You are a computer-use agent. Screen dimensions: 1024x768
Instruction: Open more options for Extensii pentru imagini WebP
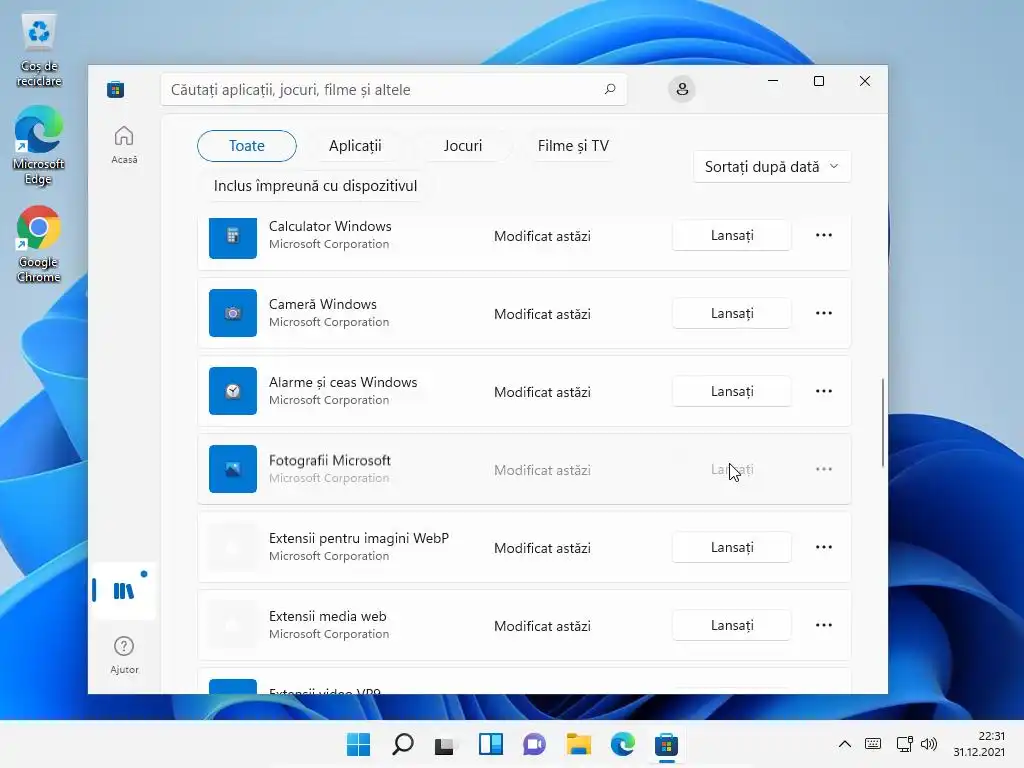824,547
